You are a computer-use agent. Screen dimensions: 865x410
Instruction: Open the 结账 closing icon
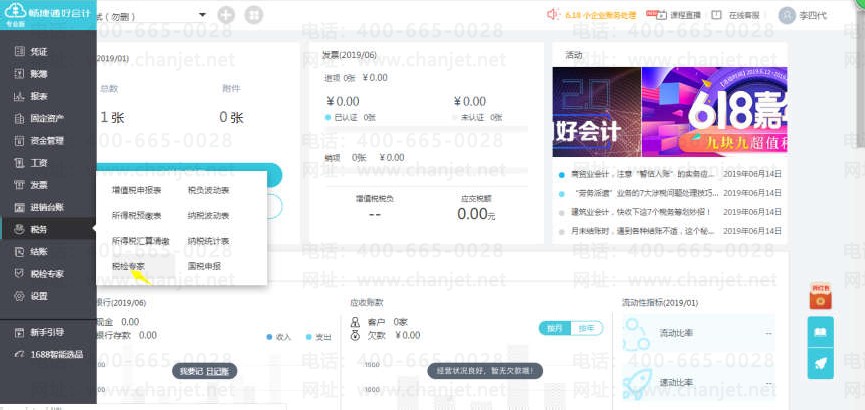pyautogui.click(x=19, y=252)
